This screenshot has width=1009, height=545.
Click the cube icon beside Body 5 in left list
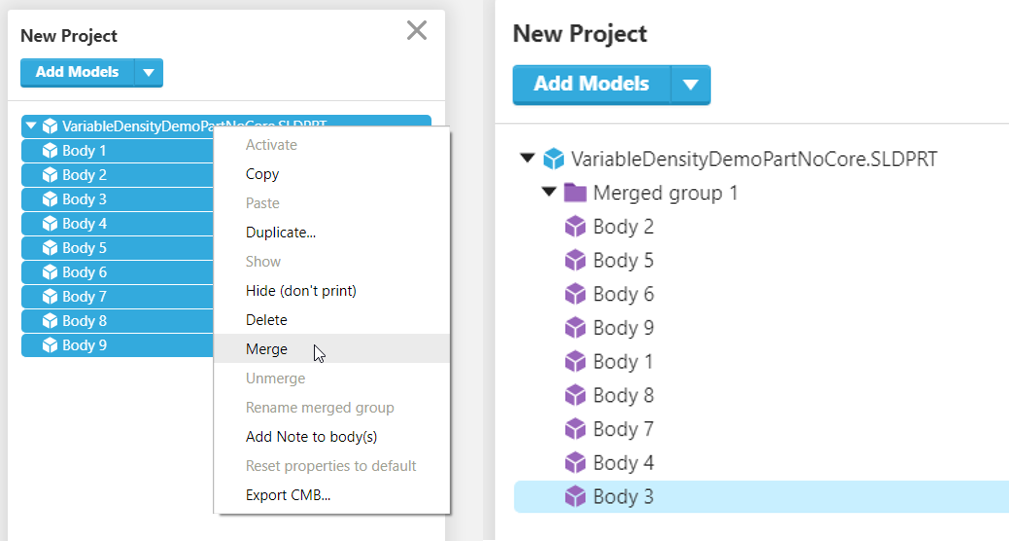(50, 248)
